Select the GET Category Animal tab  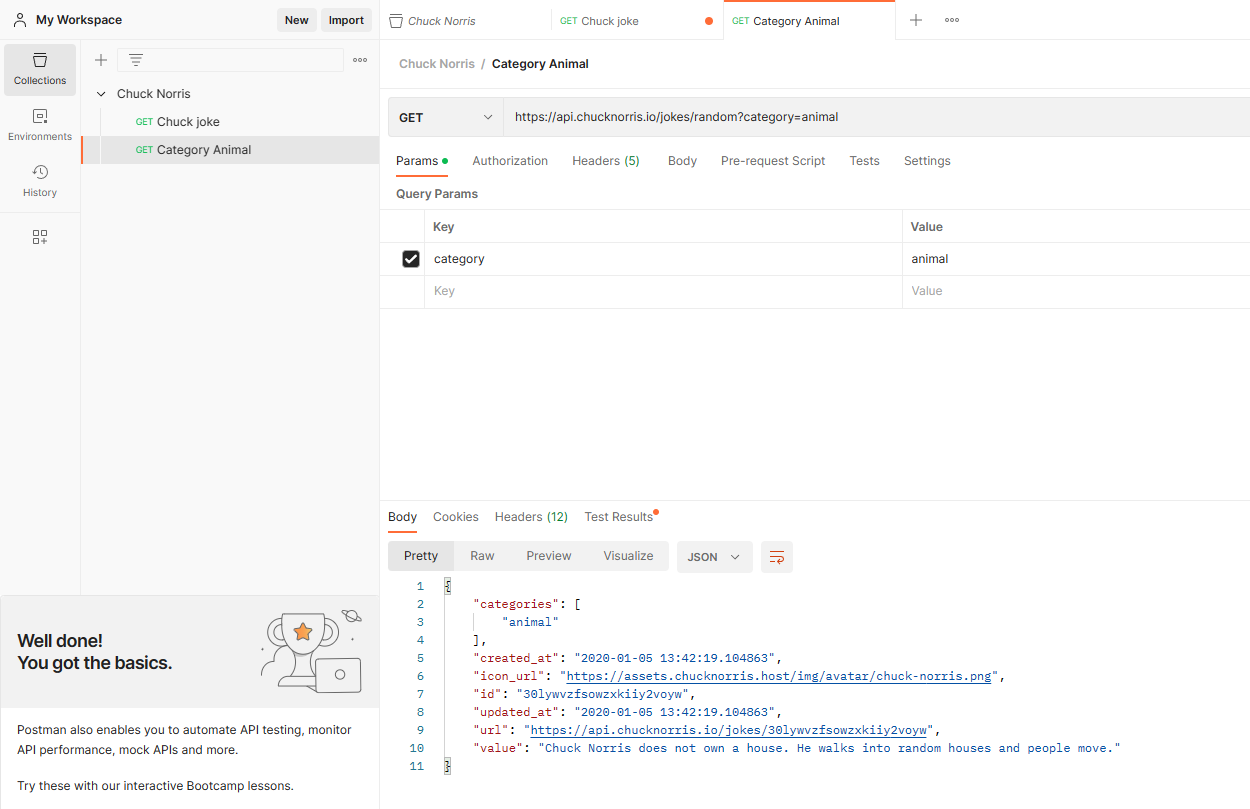pyautogui.click(x=809, y=21)
